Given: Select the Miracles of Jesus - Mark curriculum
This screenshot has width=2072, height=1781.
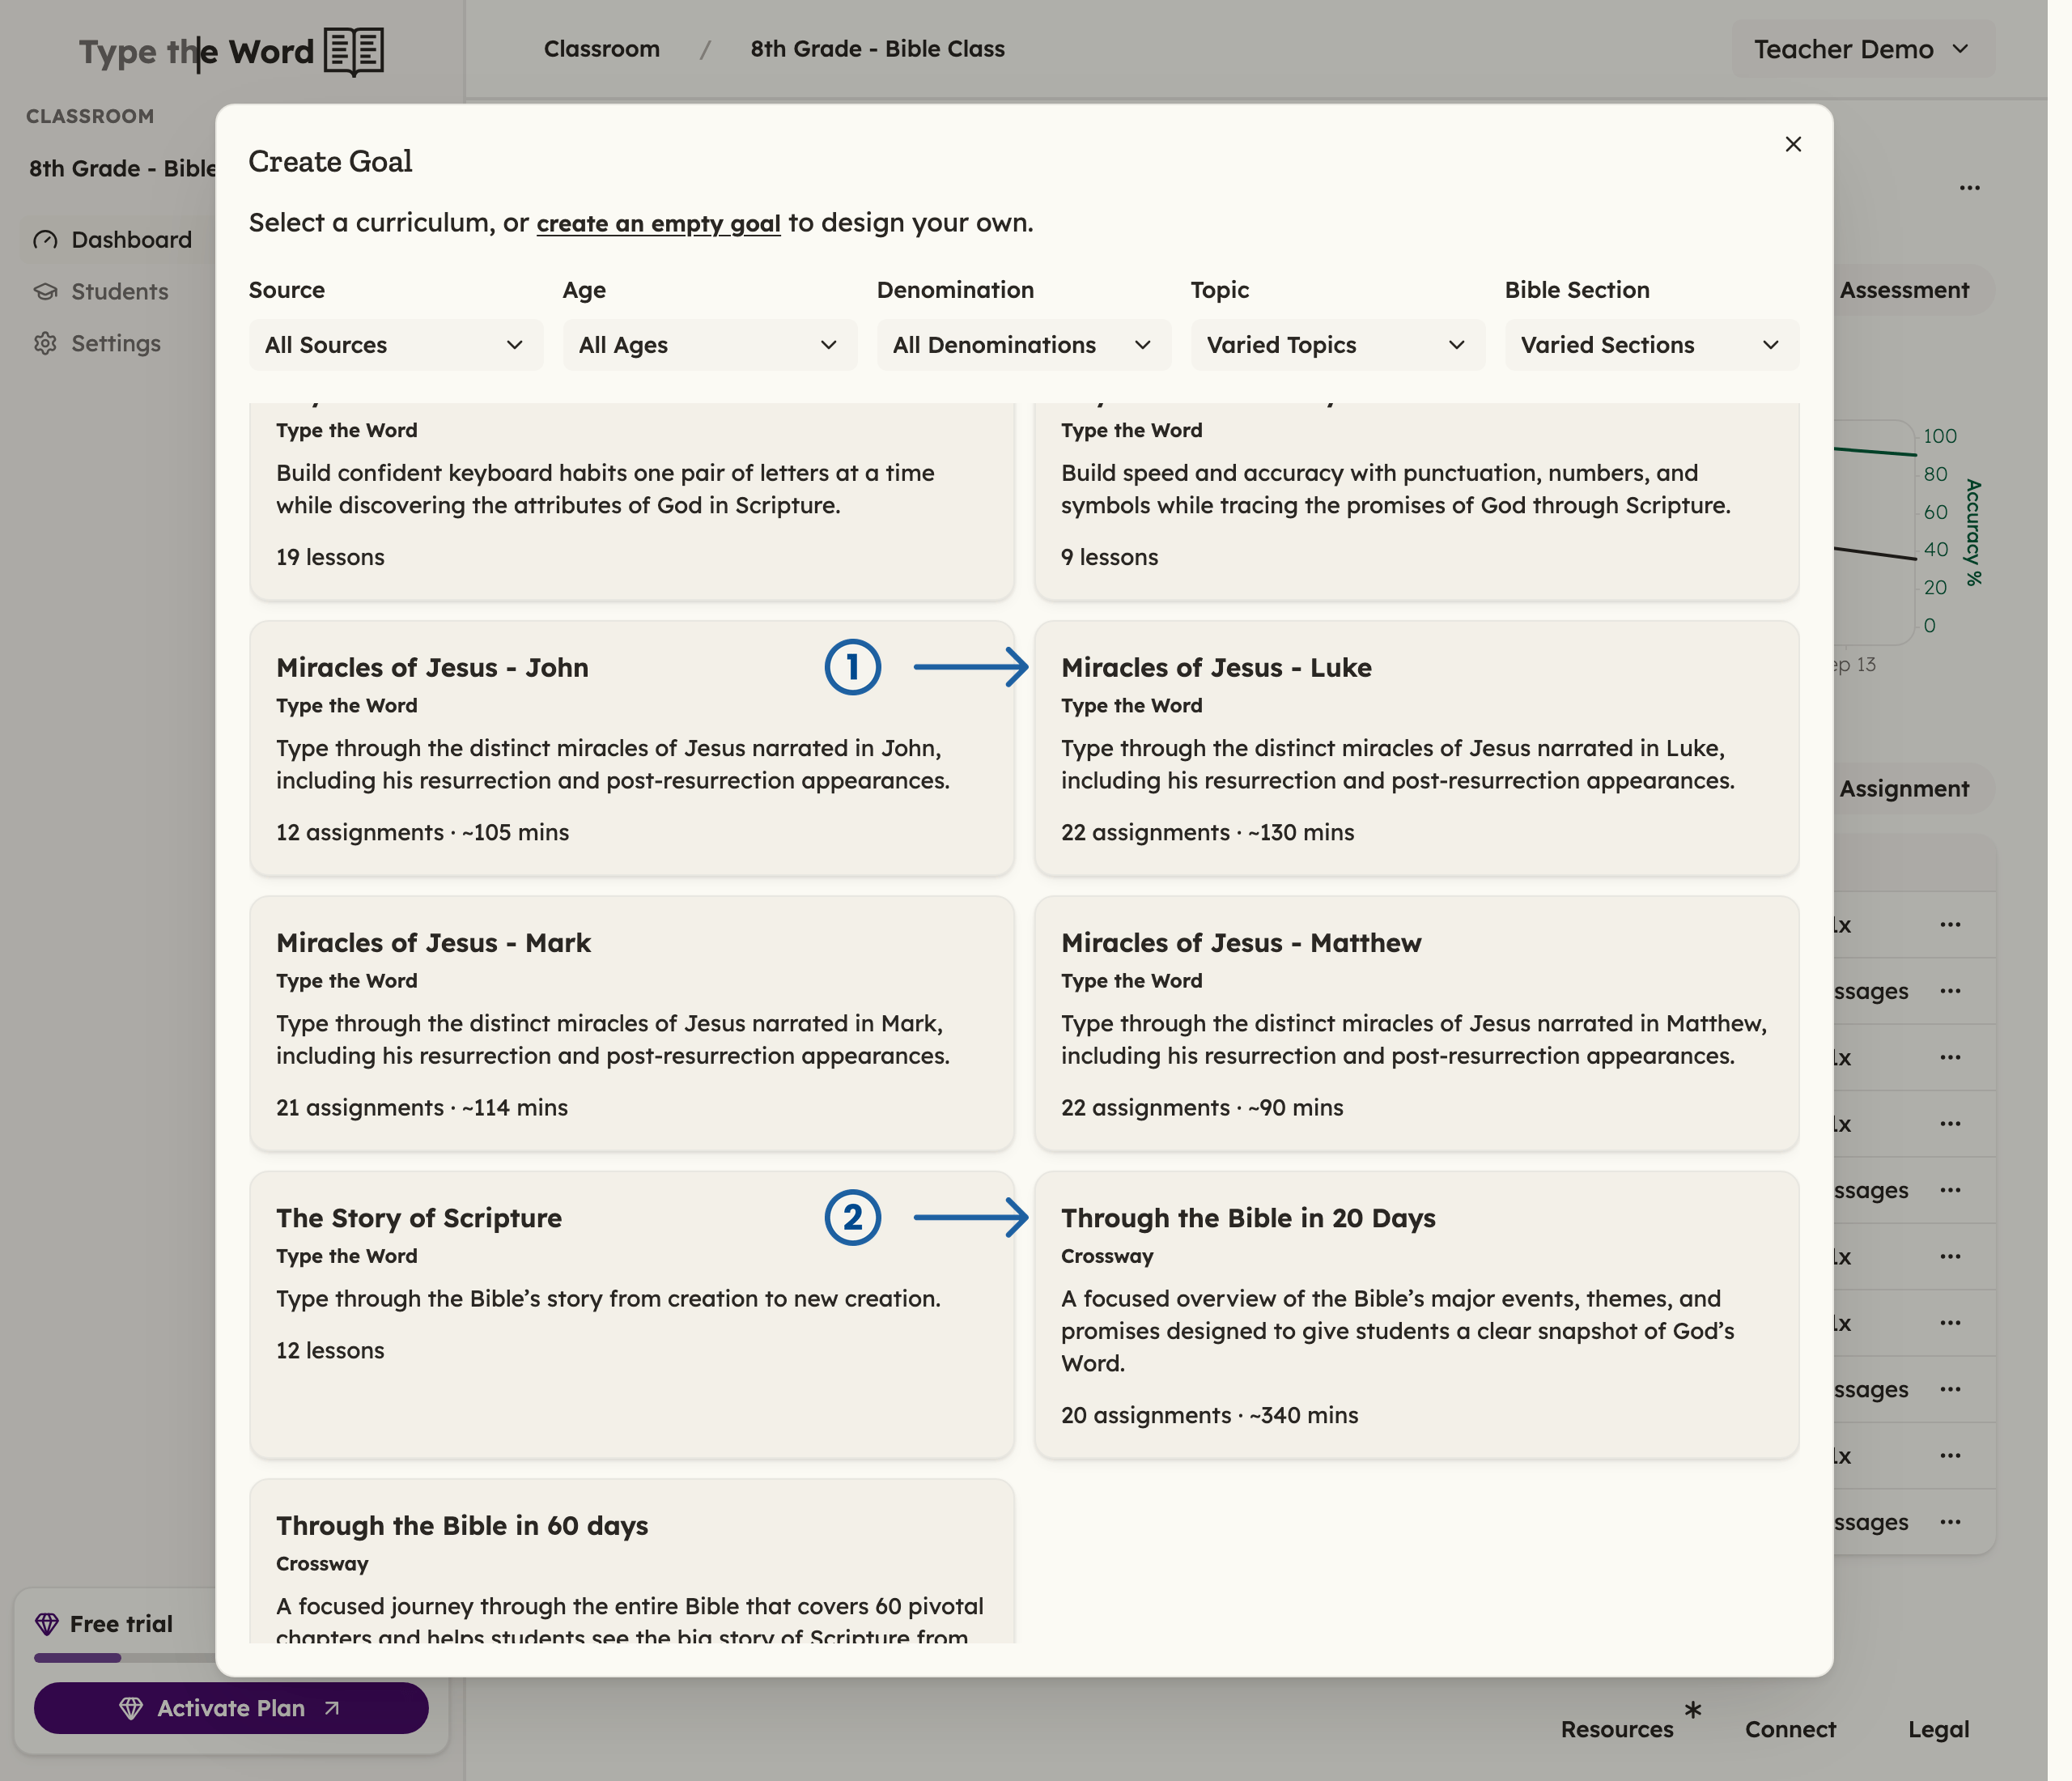Looking at the screenshot, I should click(x=632, y=1023).
